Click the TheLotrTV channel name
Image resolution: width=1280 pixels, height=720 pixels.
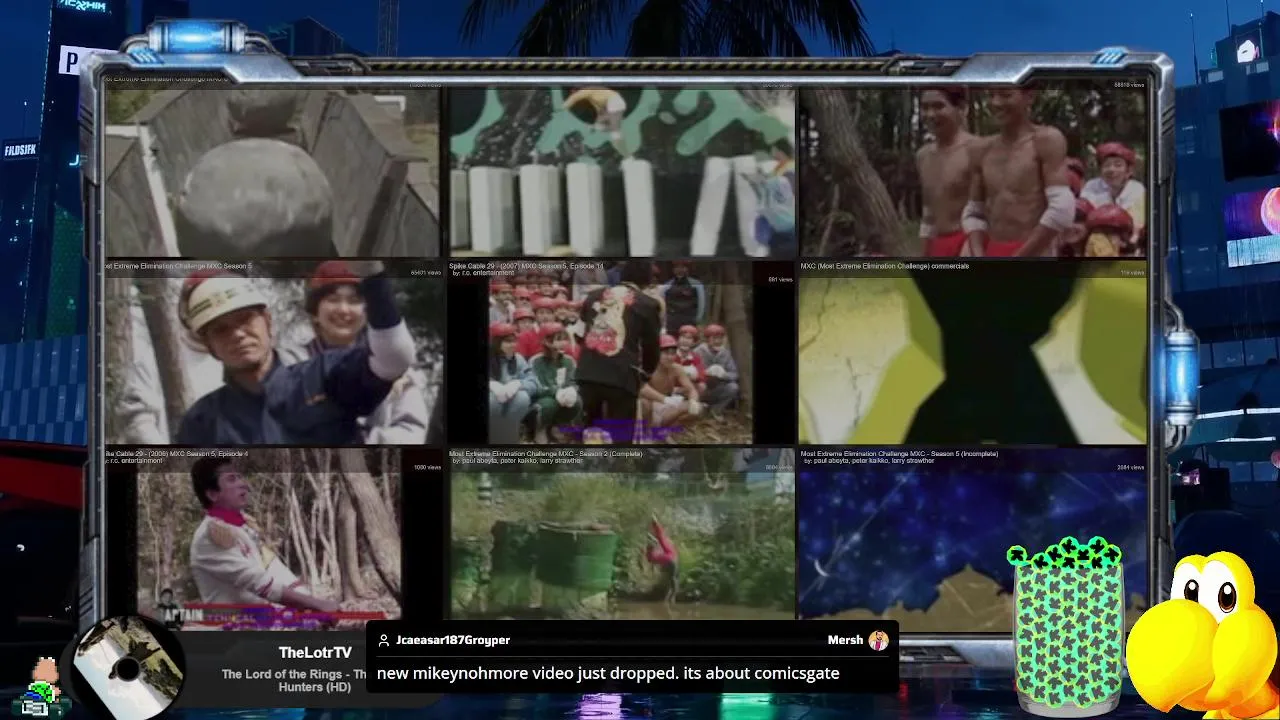[x=315, y=652]
